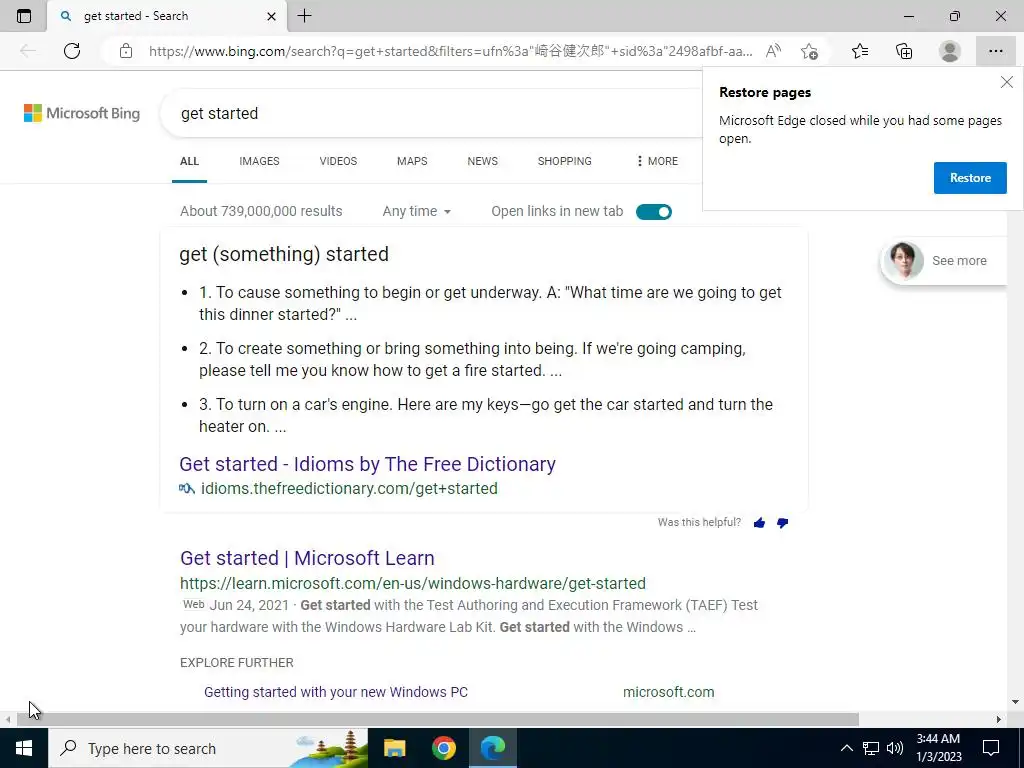Open network status tray icon

click(871, 748)
